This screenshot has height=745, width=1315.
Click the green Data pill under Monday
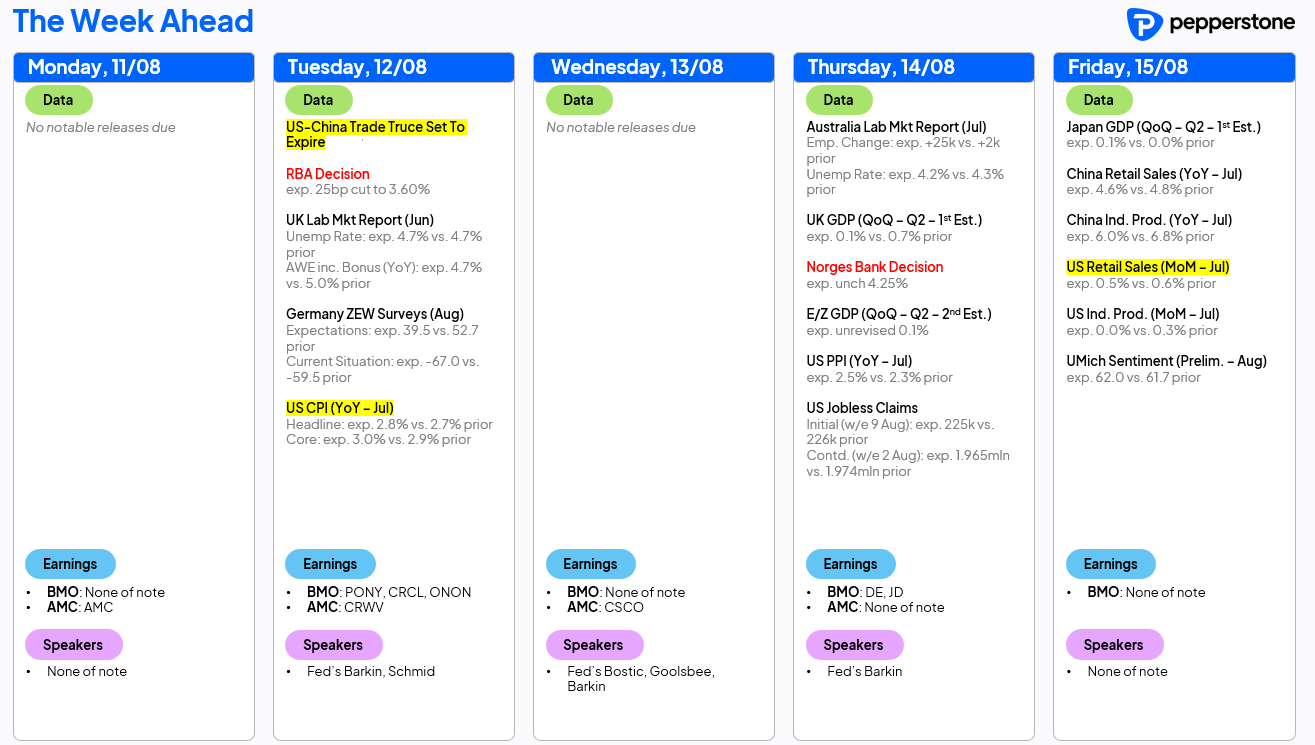tap(58, 100)
